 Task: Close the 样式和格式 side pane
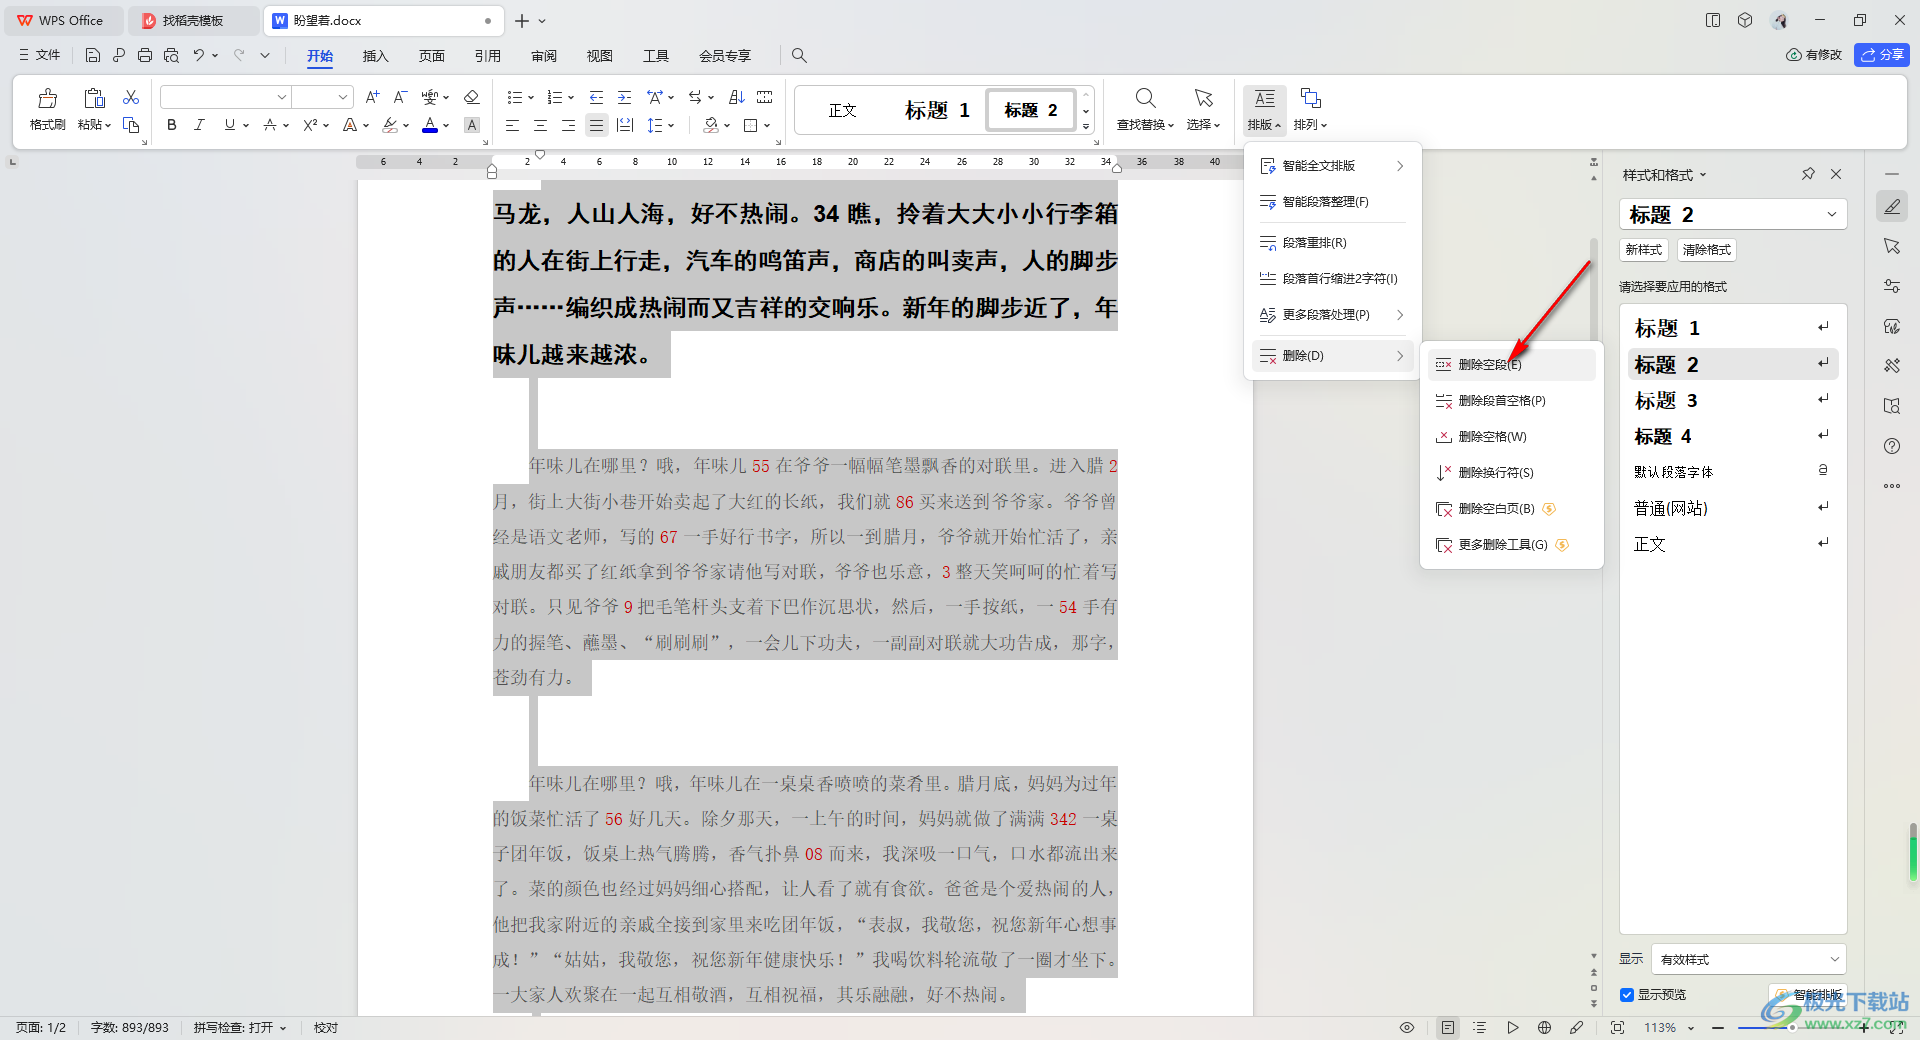click(1836, 174)
